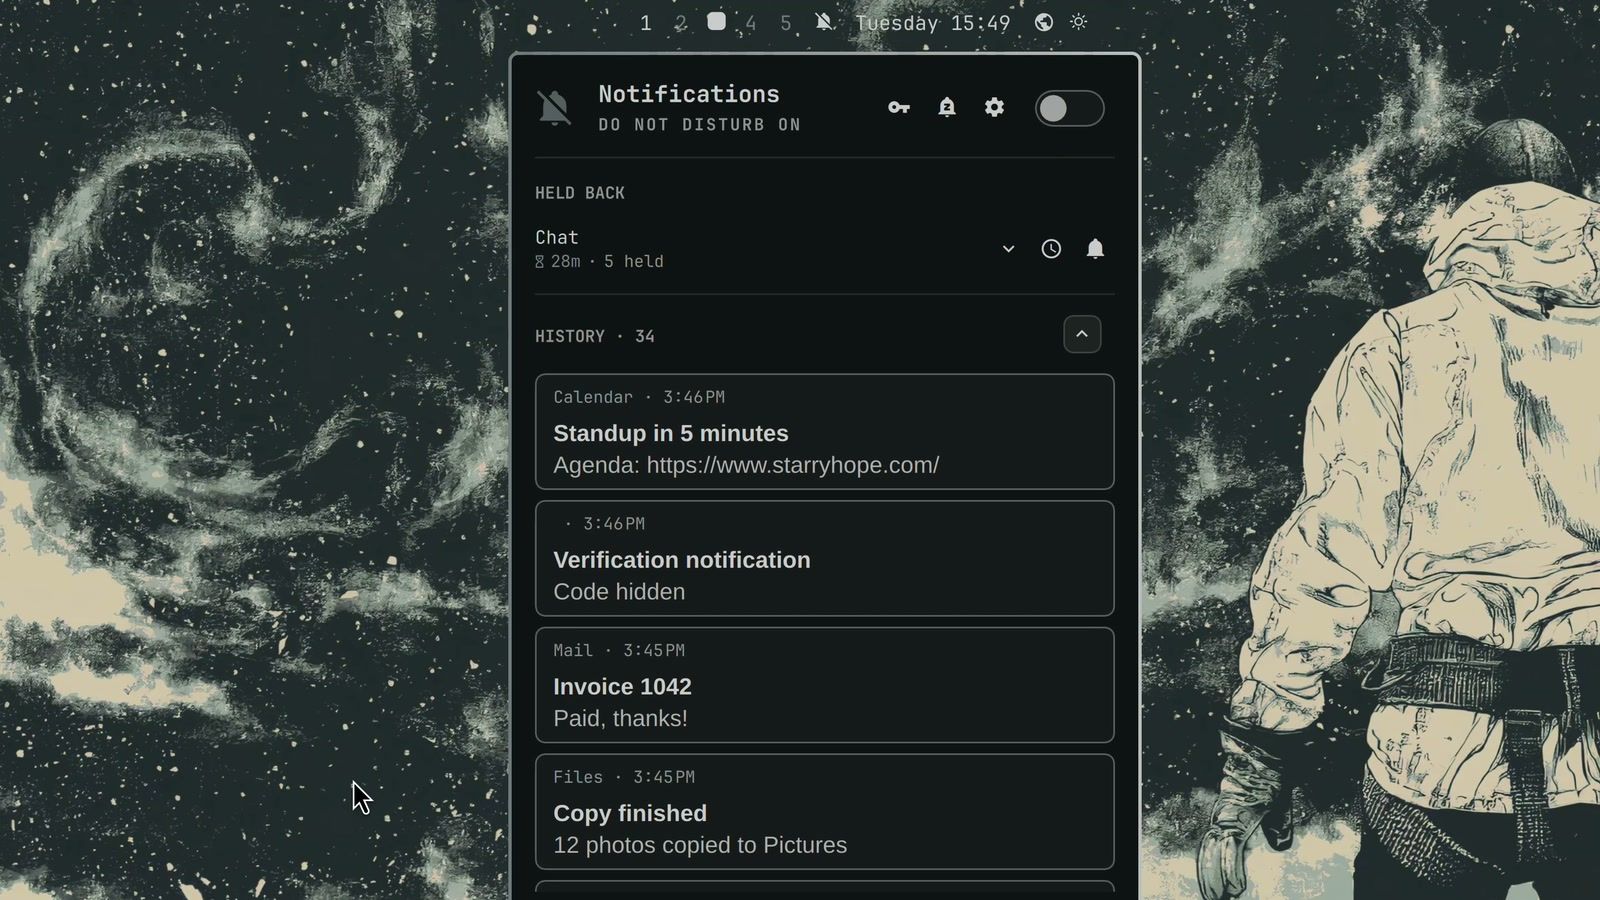This screenshot has height=900, width=1600.
Task: Open notification settings gear
Action: [x=994, y=108]
